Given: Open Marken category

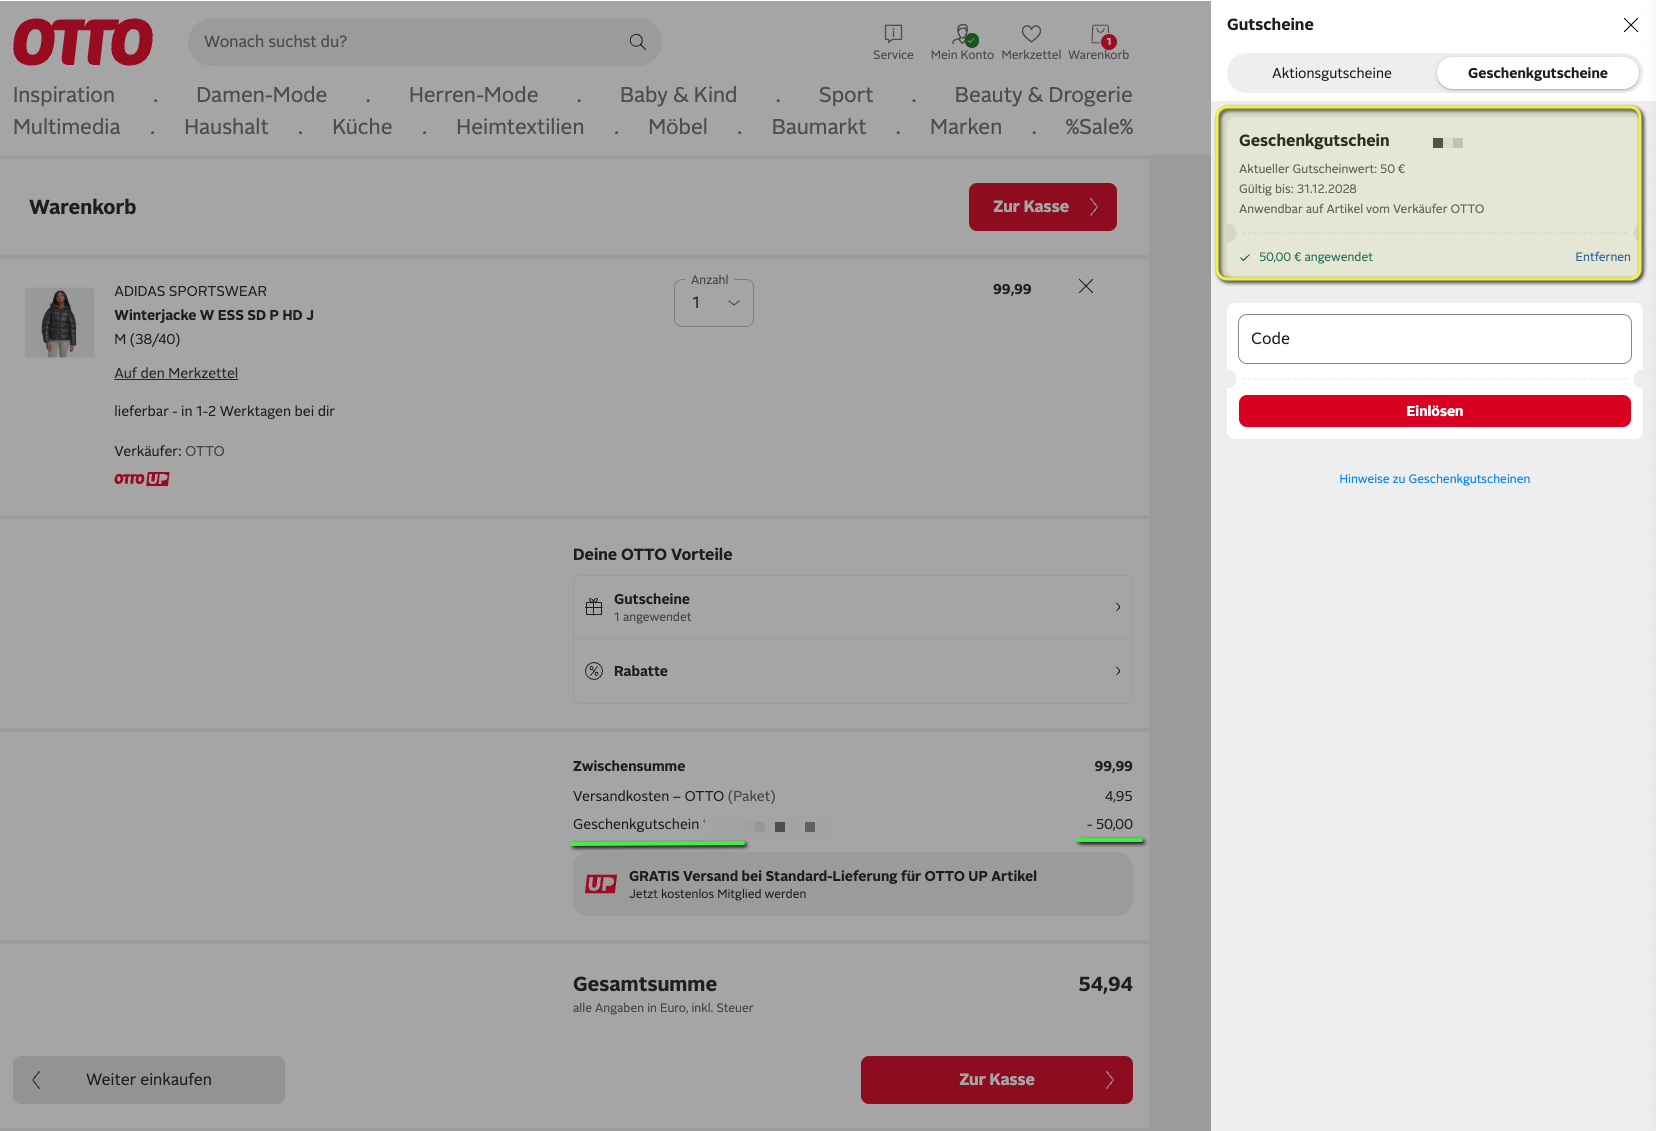Looking at the screenshot, I should [966, 127].
